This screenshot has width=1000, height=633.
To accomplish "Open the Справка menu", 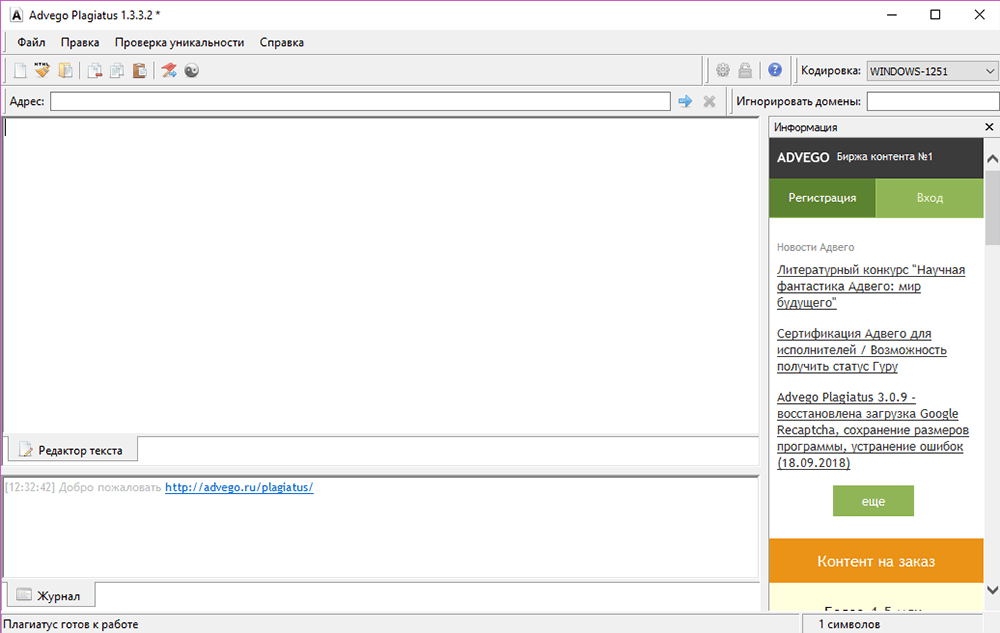I will pos(281,42).
